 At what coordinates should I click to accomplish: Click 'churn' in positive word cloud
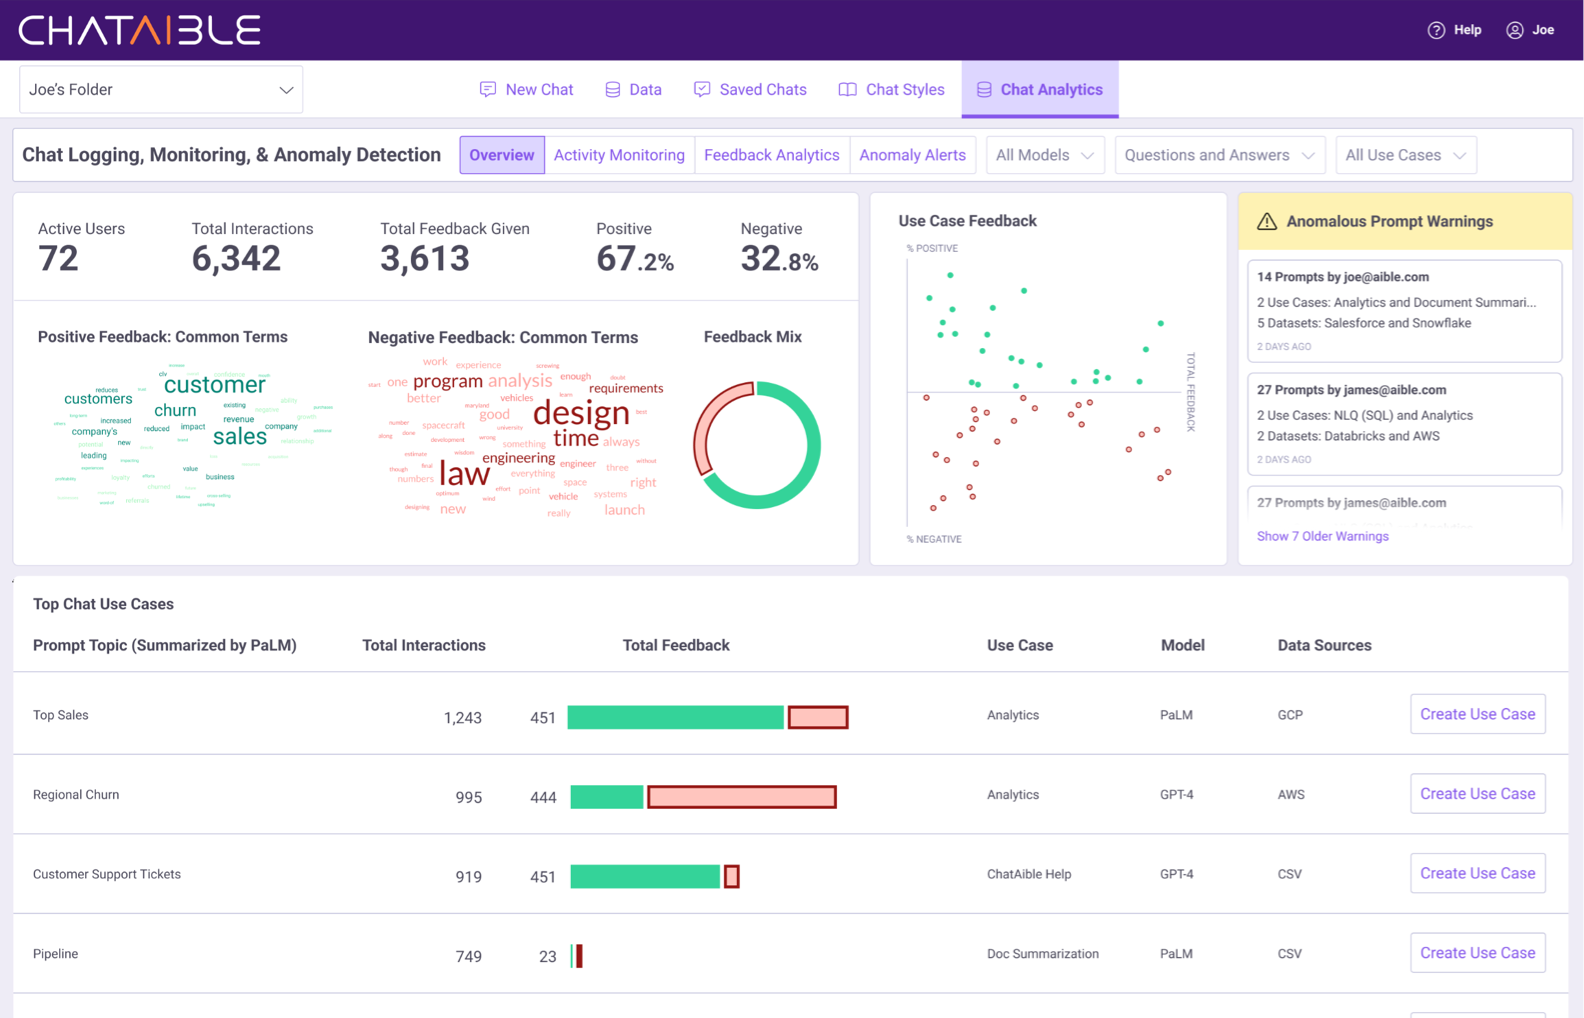[x=175, y=410]
